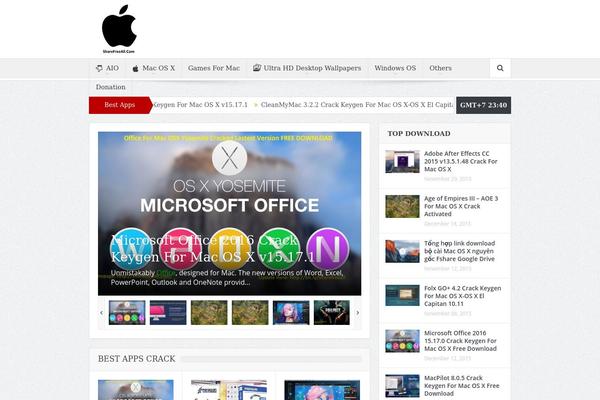600x400 pixels.
Task: Open the search magnifier icon
Action: (500, 68)
